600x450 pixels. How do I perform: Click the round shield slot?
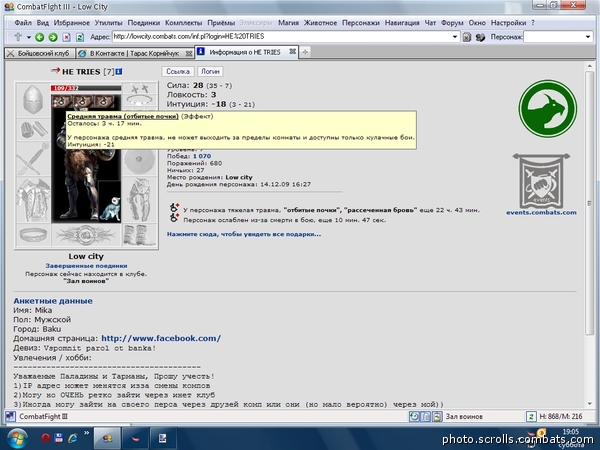(x=139, y=159)
